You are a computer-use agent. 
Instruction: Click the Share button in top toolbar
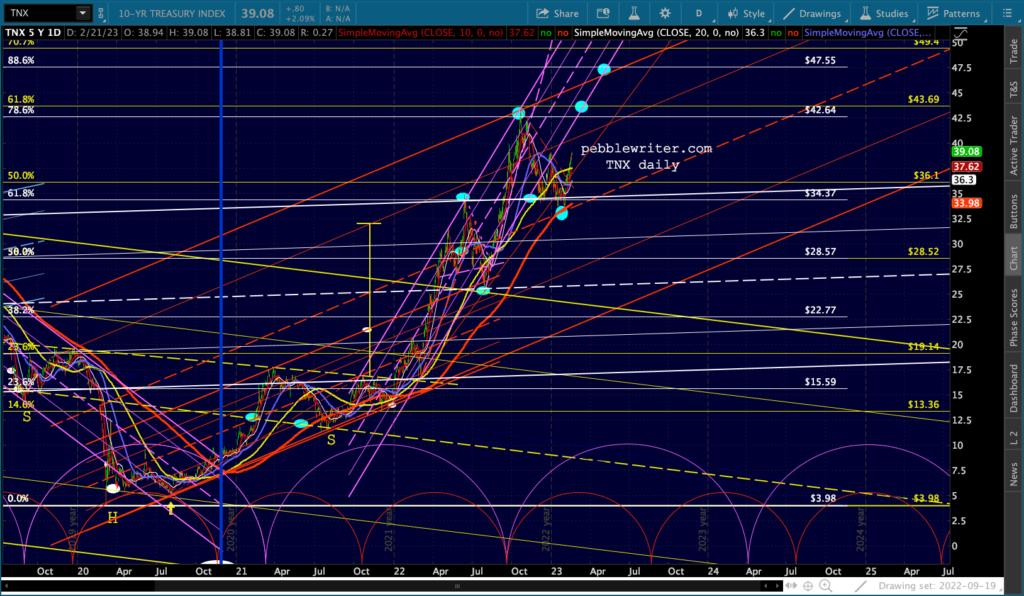[x=557, y=14]
